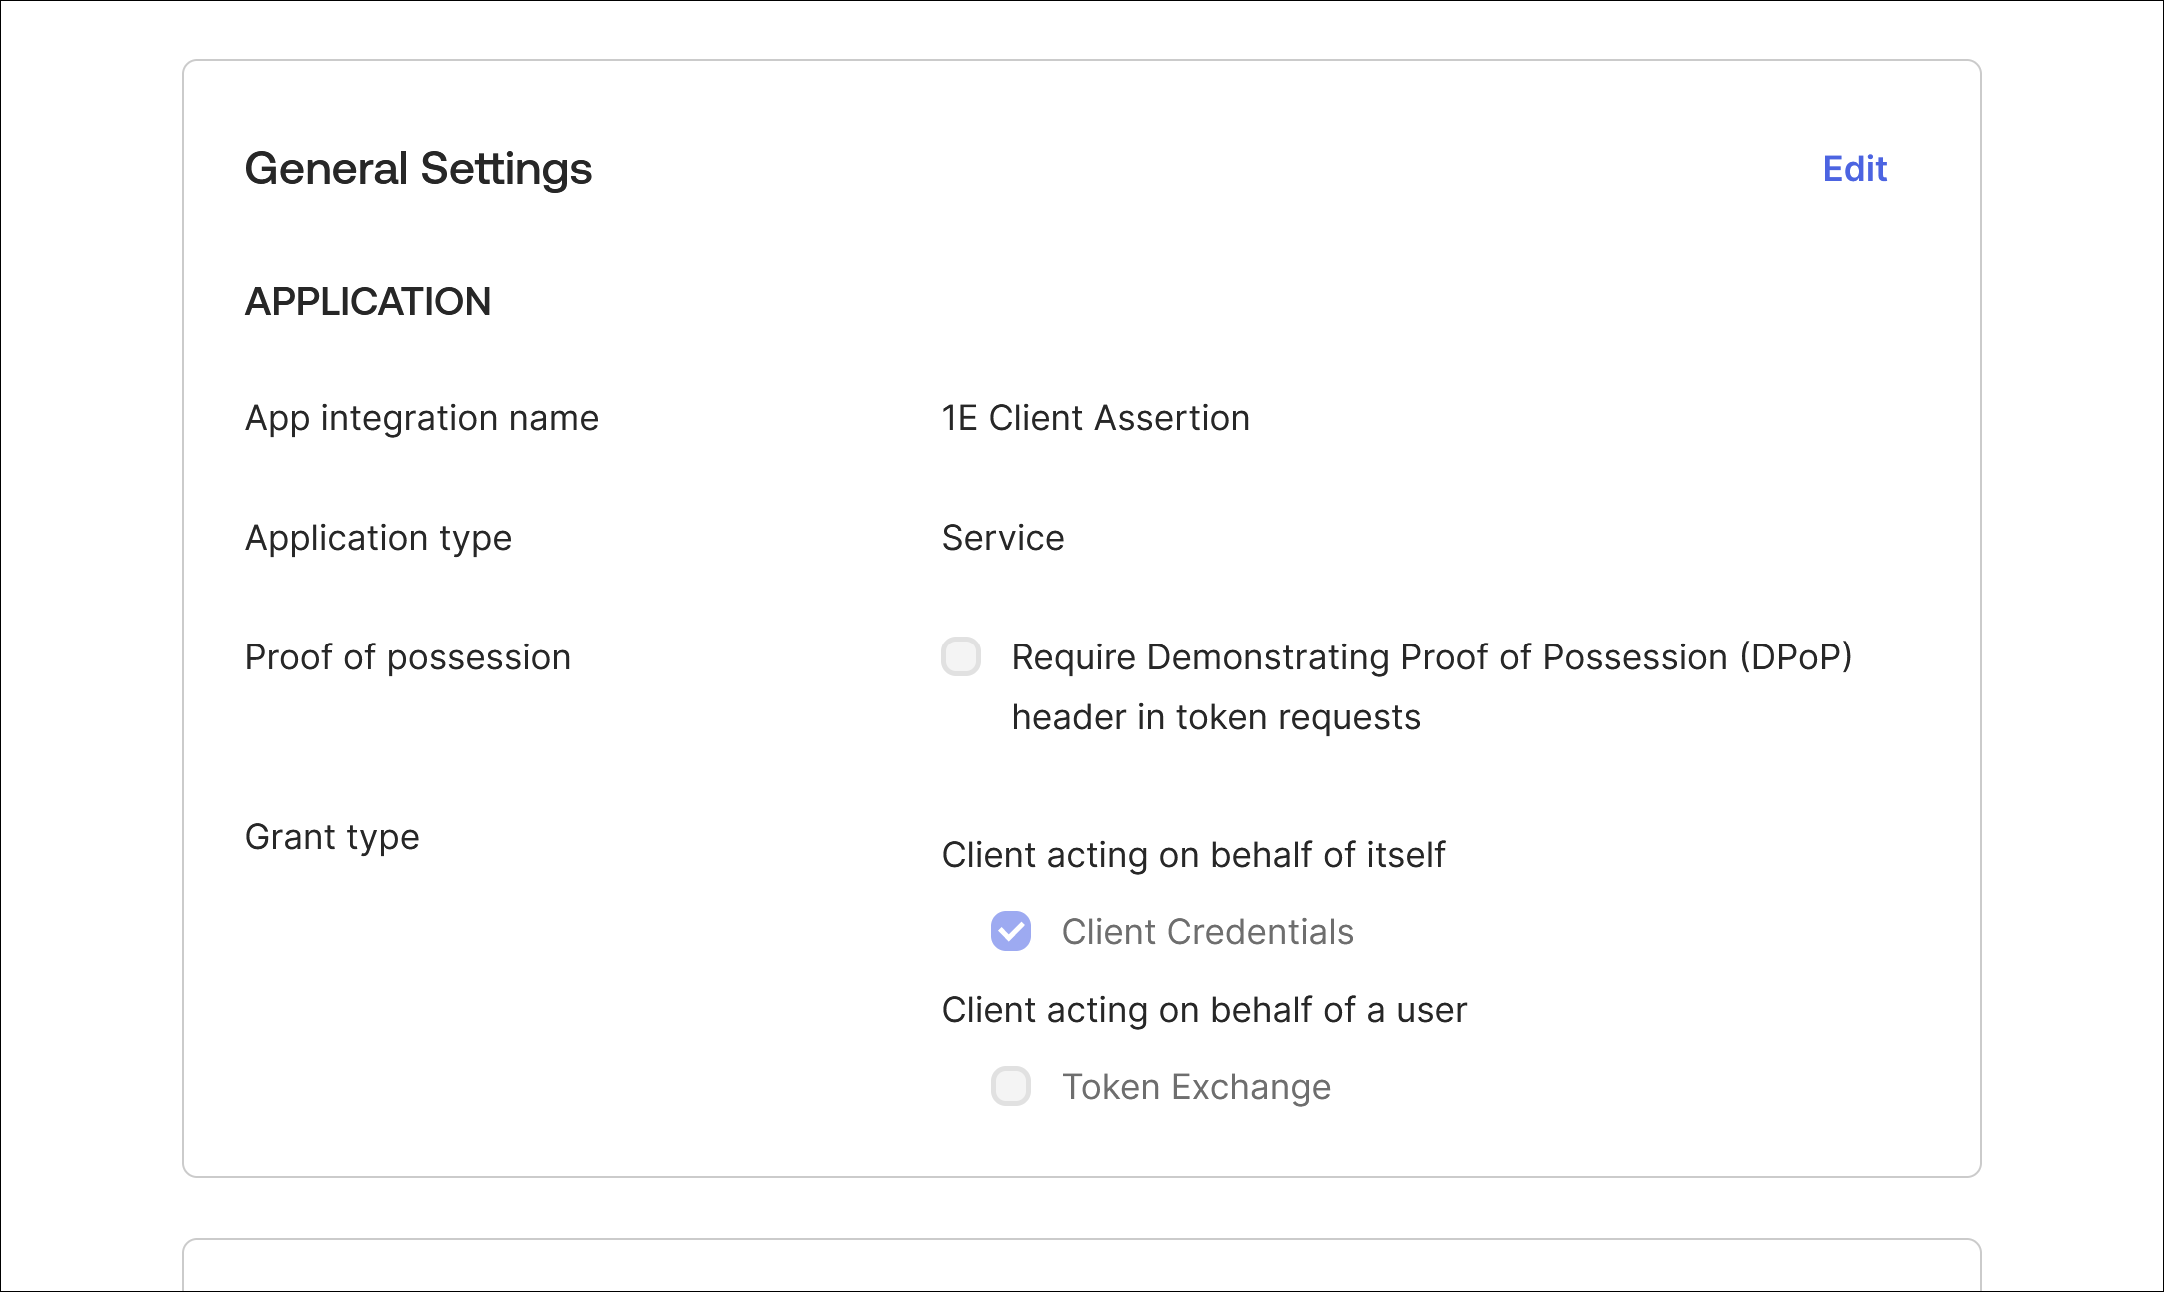Enable the Require DPoP header checkbox
The height and width of the screenshot is (1292, 2164).
coord(961,657)
